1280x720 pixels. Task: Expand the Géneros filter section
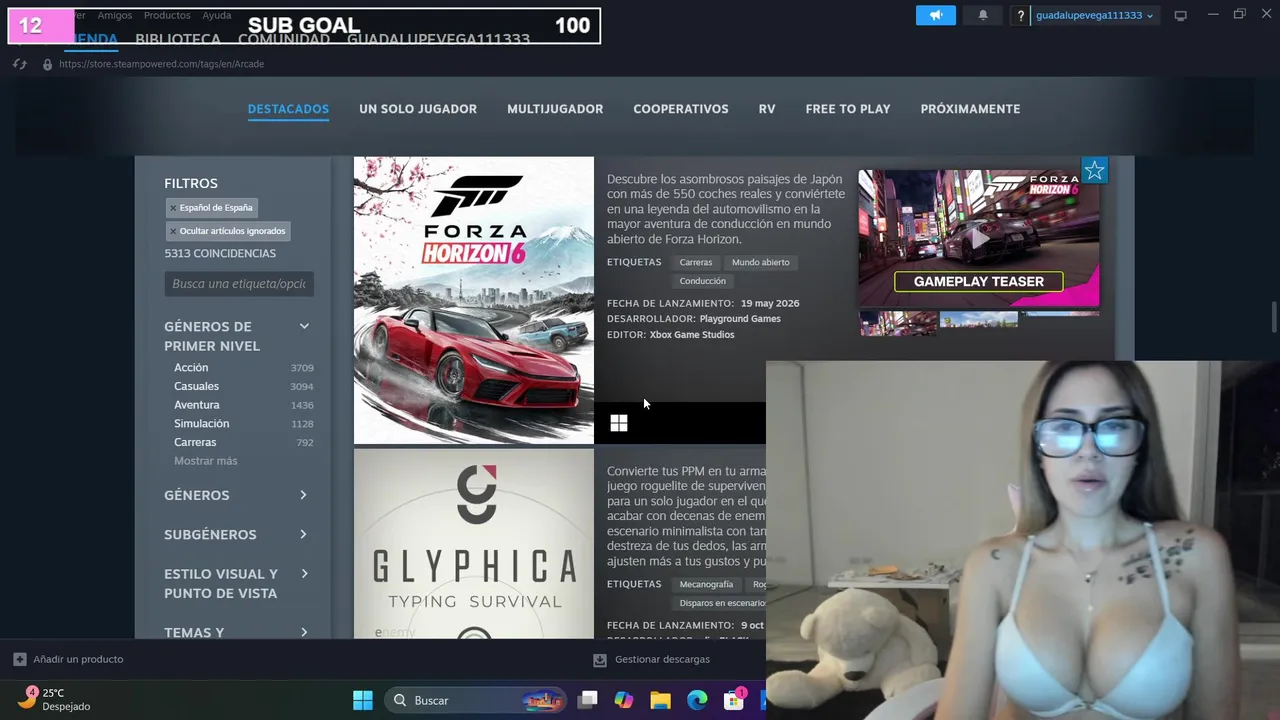[x=303, y=495]
